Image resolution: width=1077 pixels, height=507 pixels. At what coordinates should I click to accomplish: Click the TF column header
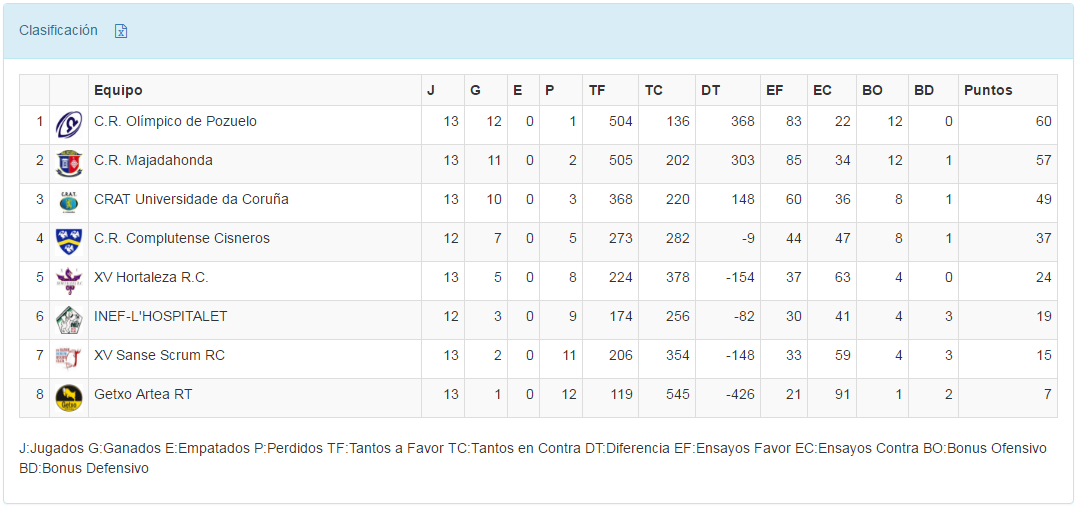click(597, 90)
